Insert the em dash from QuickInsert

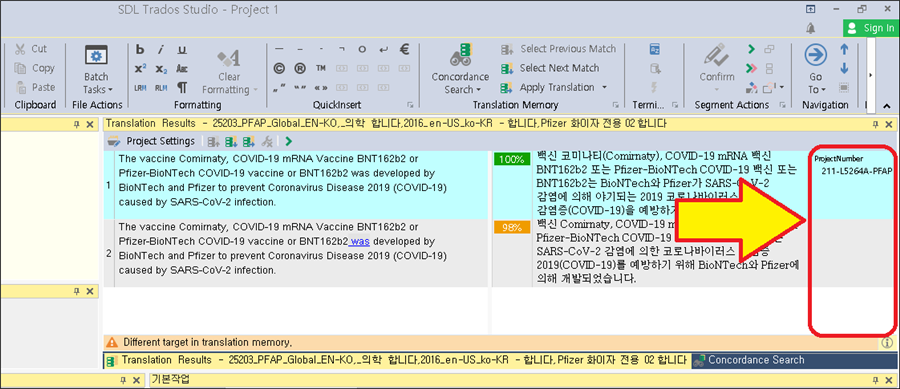[280, 49]
